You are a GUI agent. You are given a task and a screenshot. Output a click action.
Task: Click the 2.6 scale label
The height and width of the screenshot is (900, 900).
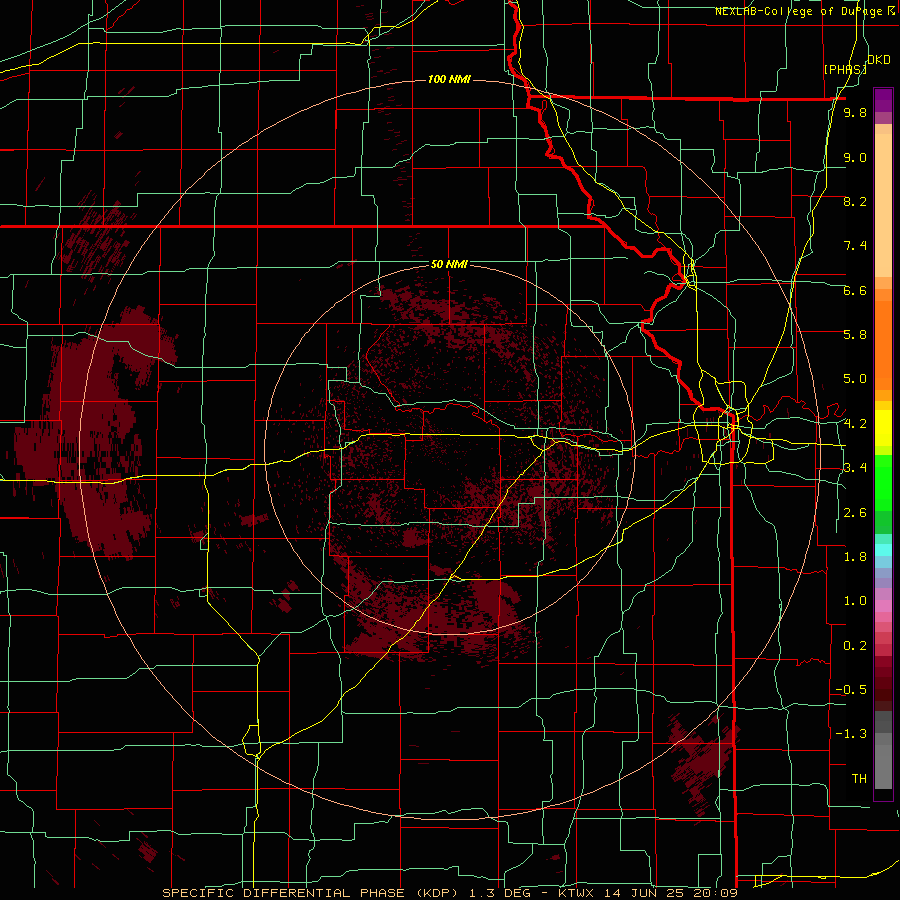pos(855,513)
